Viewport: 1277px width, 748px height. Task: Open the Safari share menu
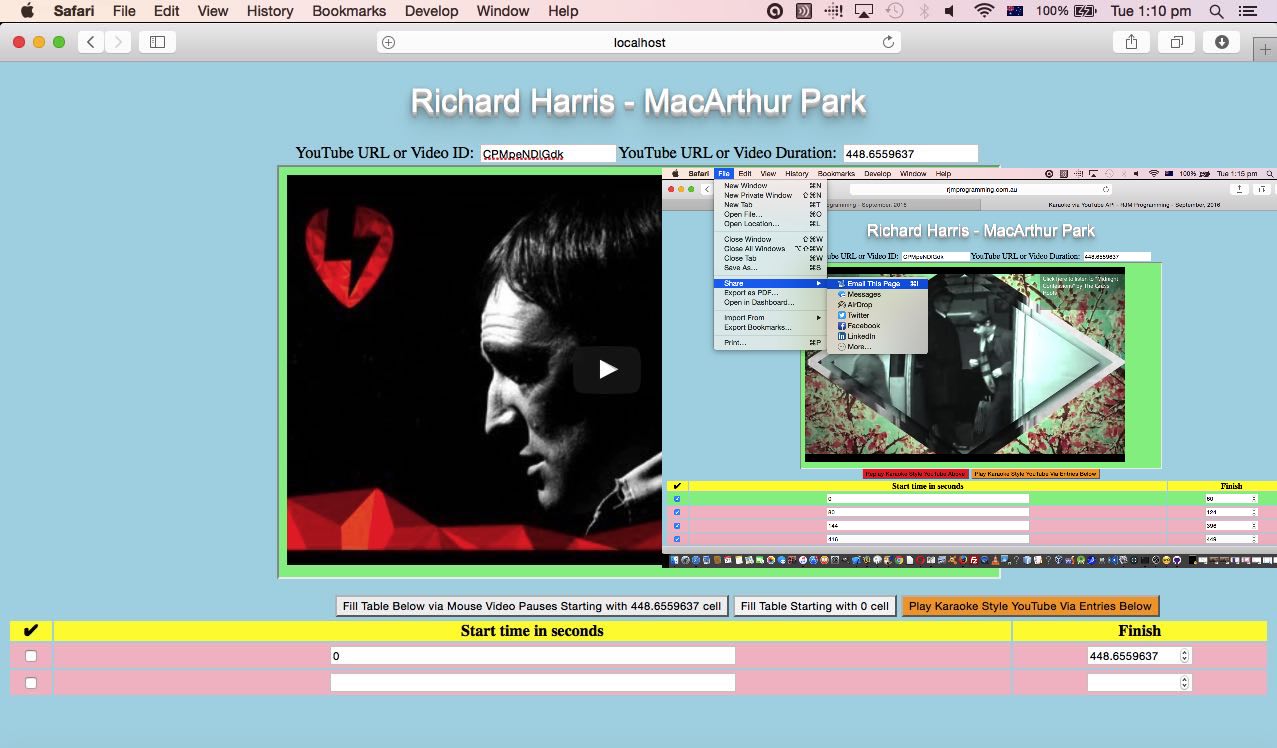[x=1131, y=42]
